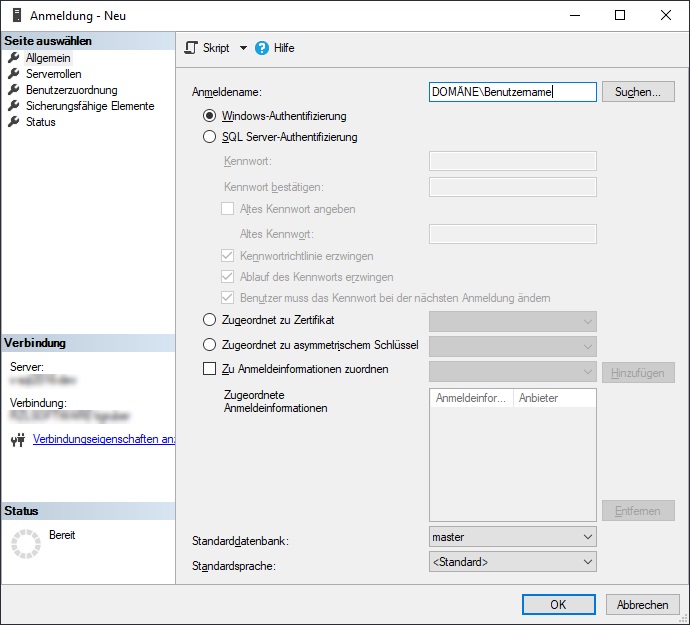Click the Abbrechen button
This screenshot has height=625, width=690.
coord(642,604)
